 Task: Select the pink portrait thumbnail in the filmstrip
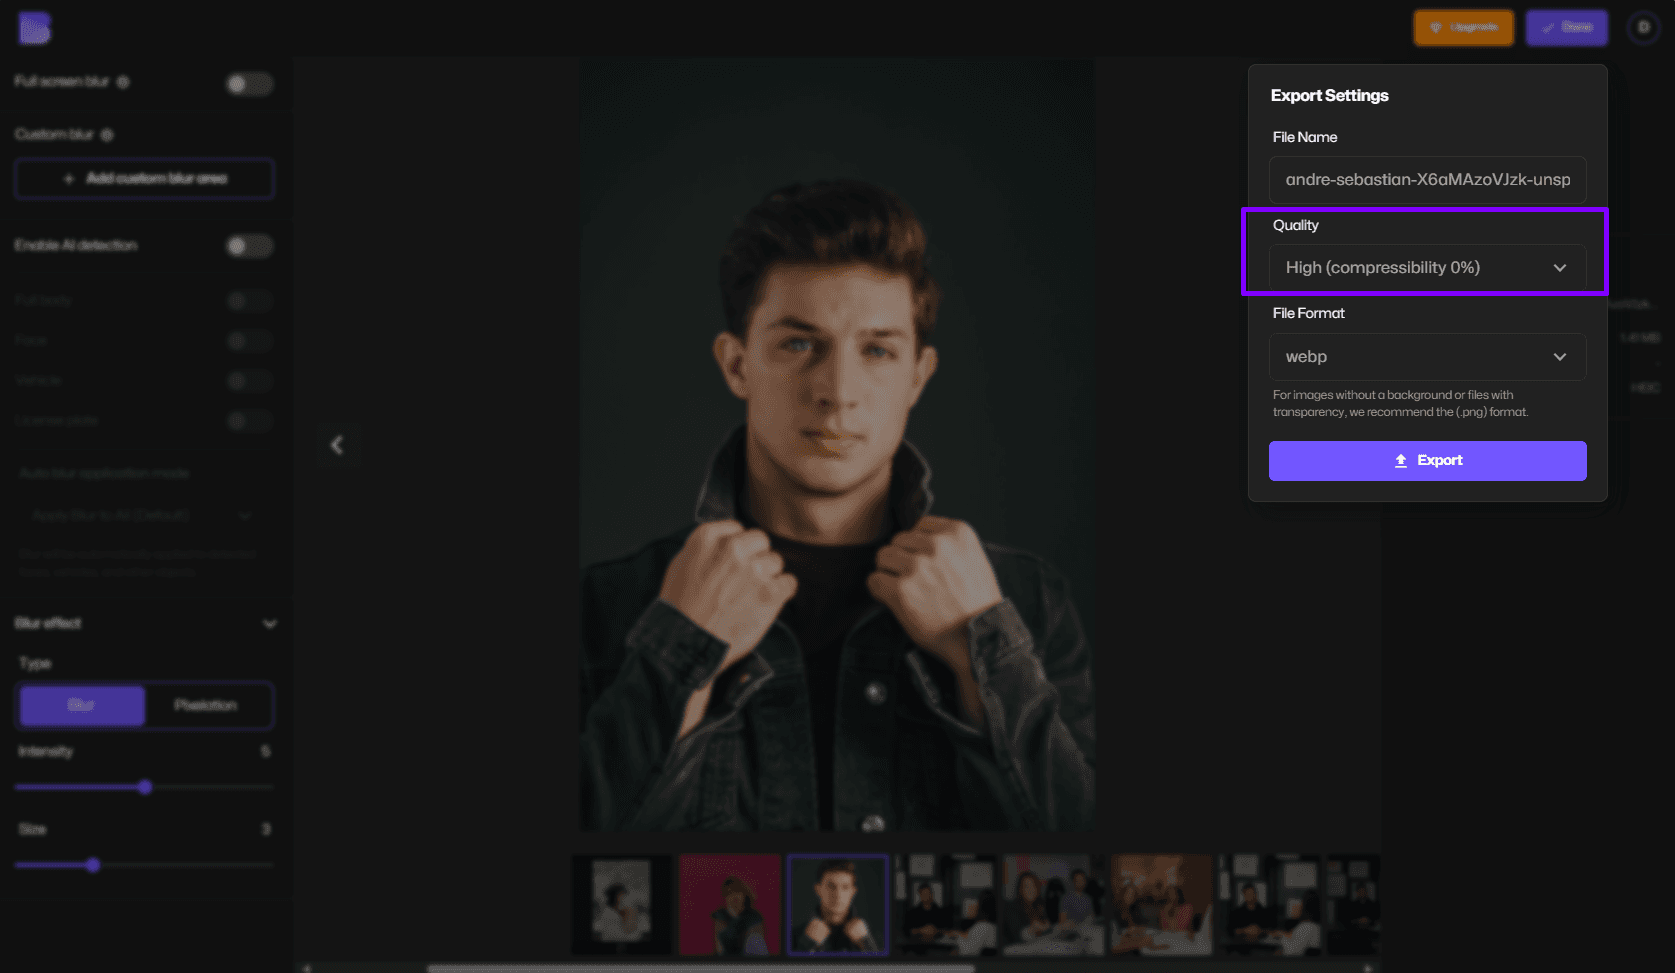729,904
